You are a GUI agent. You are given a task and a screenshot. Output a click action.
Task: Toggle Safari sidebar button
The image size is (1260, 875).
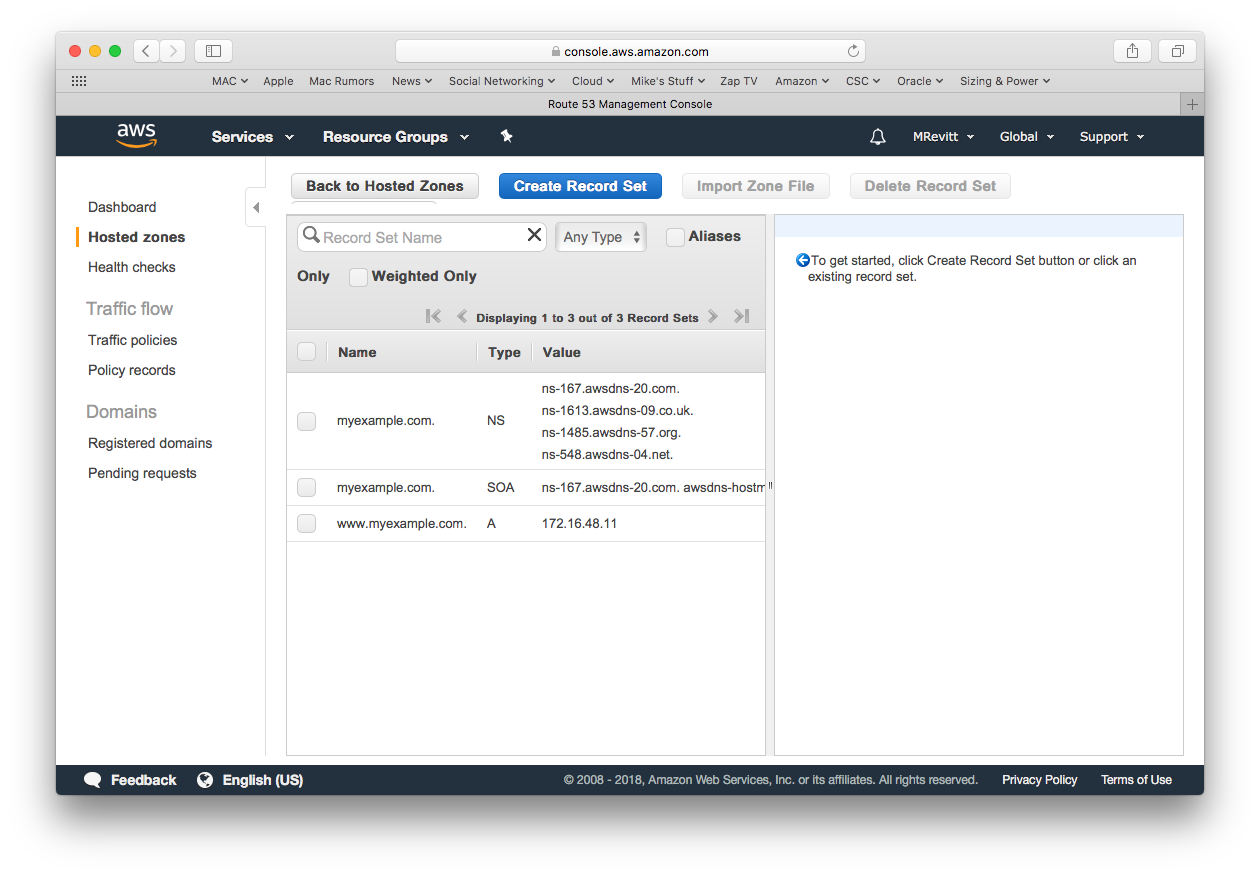pos(213,51)
